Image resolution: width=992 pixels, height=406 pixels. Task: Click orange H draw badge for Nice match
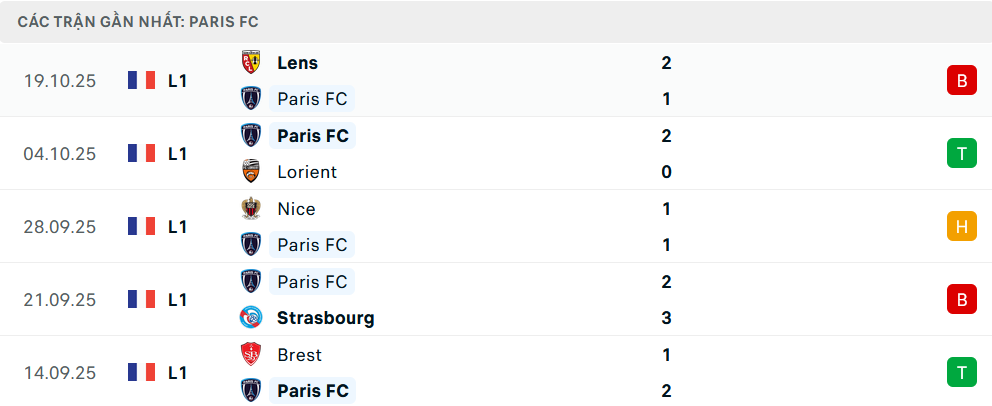961,227
